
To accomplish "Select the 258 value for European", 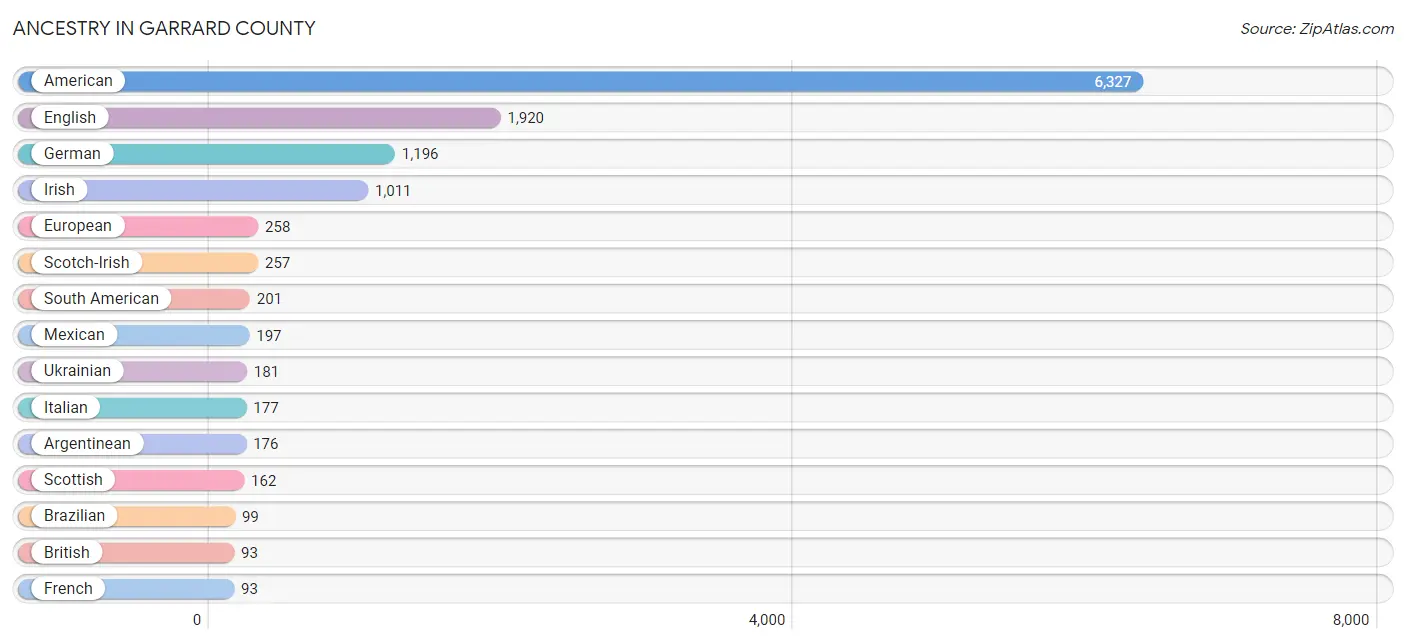I will pyautogui.click(x=278, y=227).
